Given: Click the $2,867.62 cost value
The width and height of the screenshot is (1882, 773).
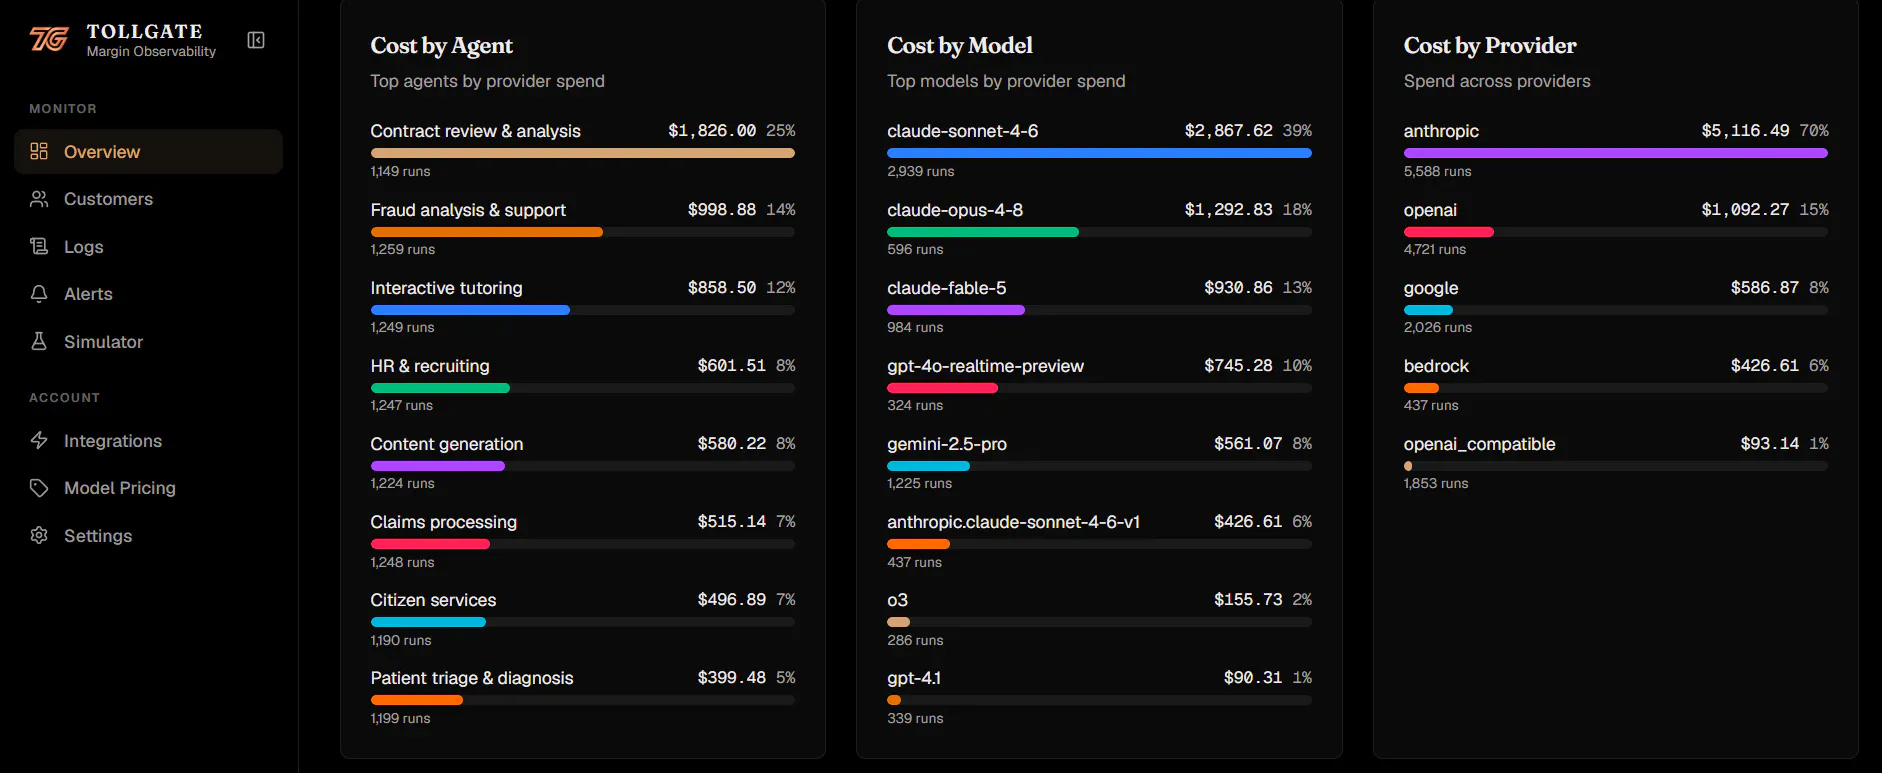Looking at the screenshot, I should point(1229,131).
